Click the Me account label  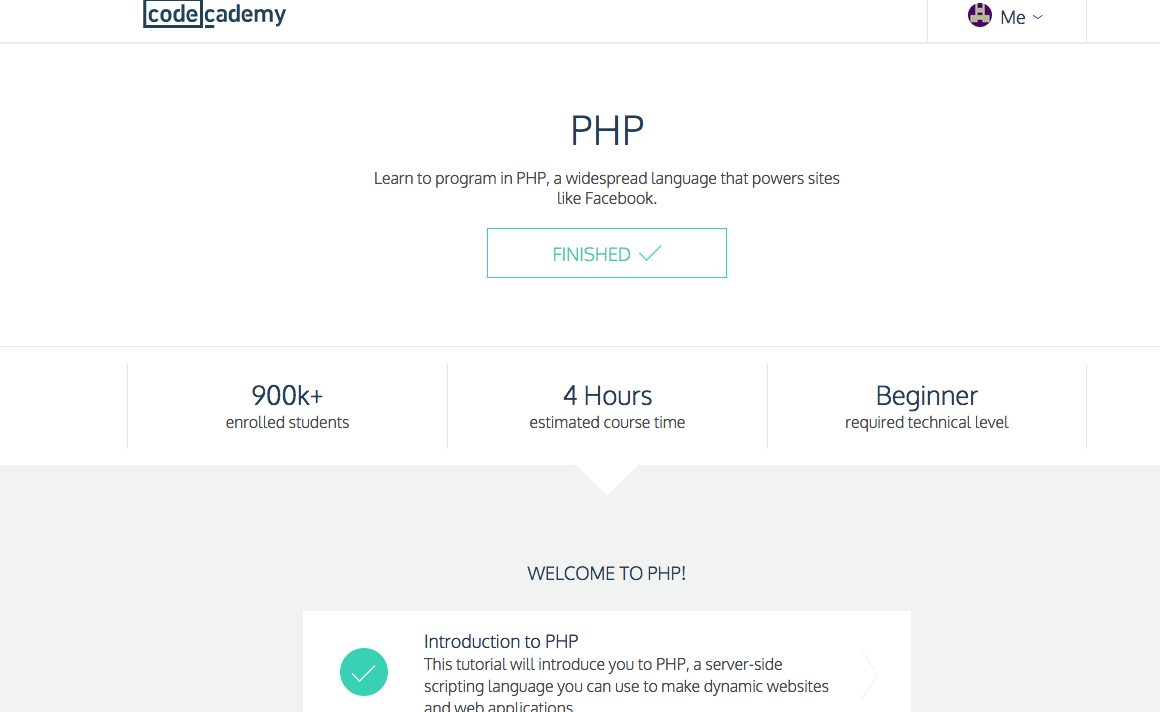(1012, 17)
